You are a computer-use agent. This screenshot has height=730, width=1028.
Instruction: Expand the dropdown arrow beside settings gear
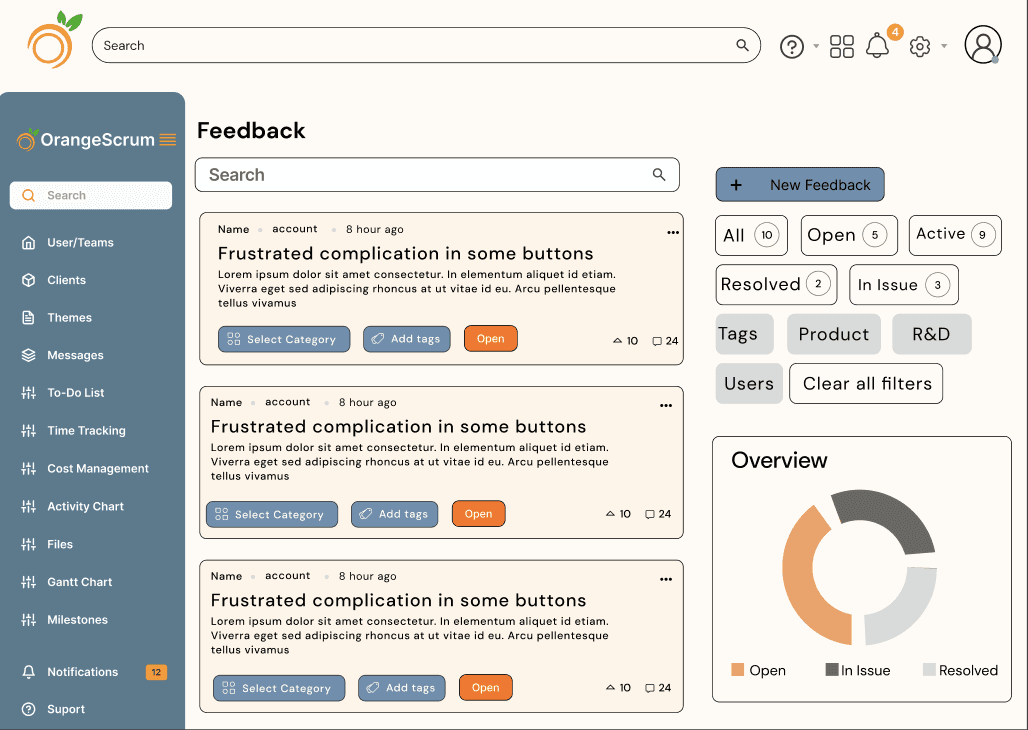point(944,46)
